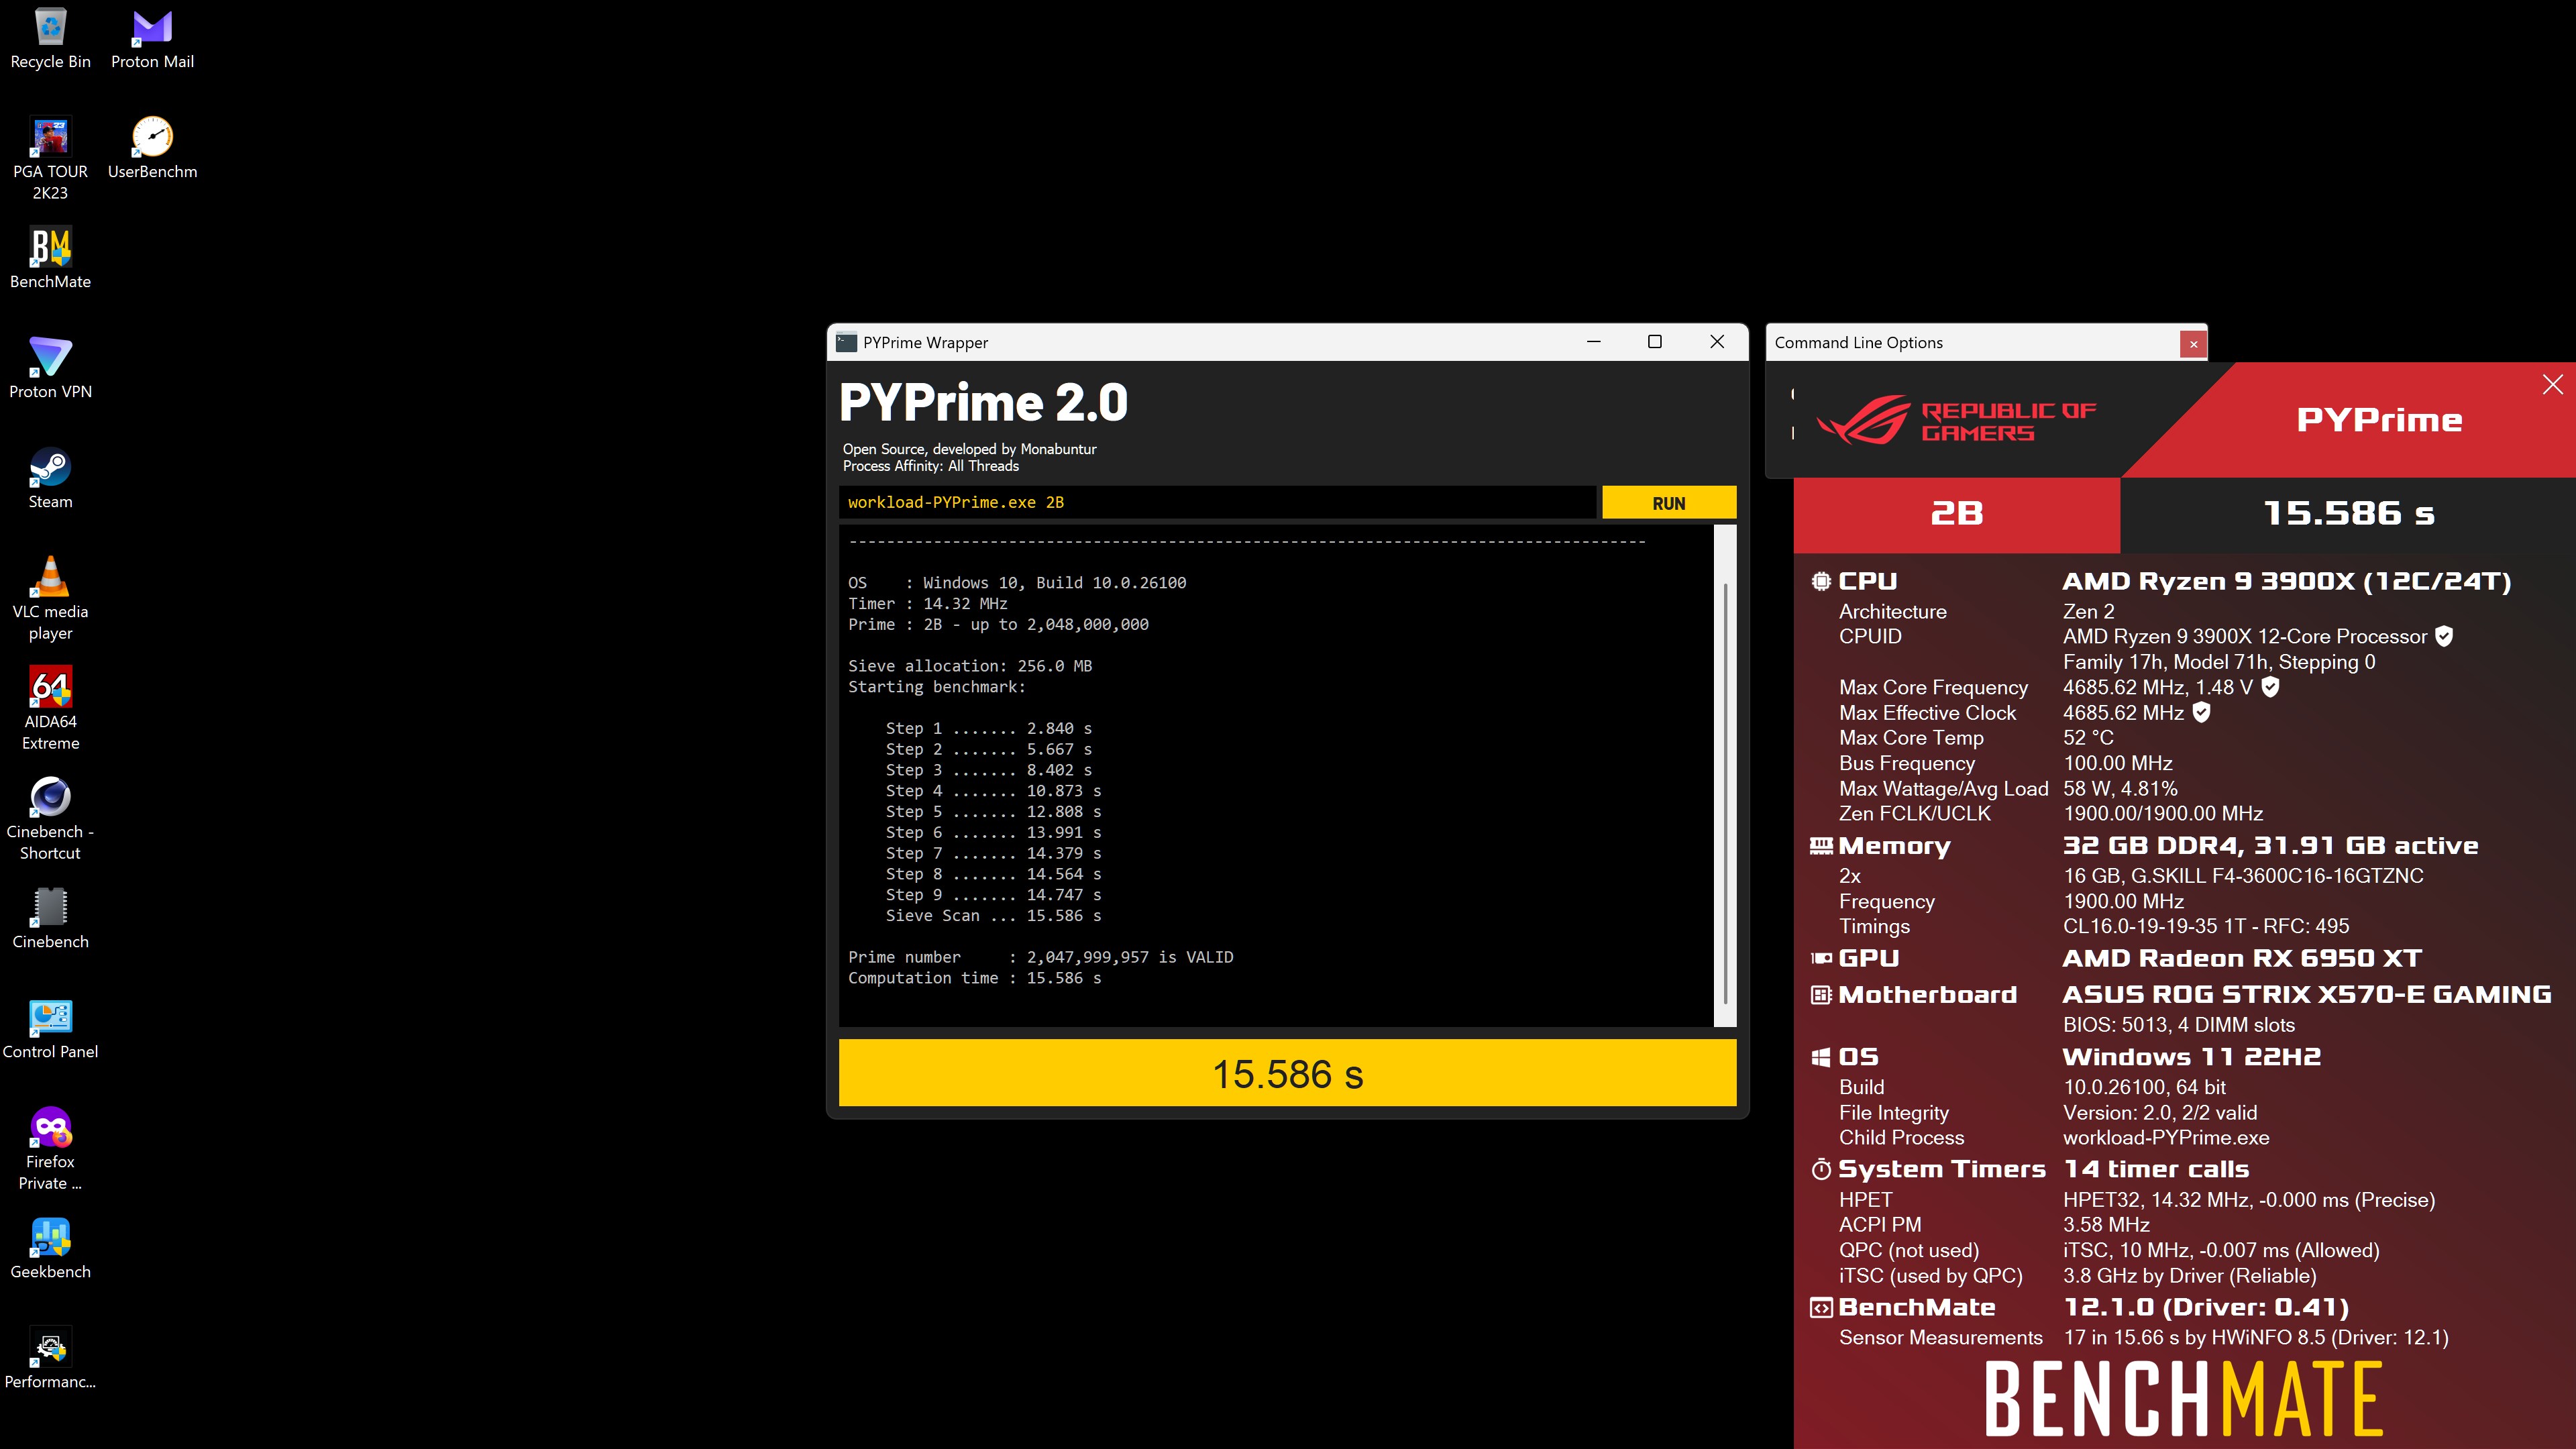
Task: Click the Process Affinity: All Threads text
Action: pos(930,466)
